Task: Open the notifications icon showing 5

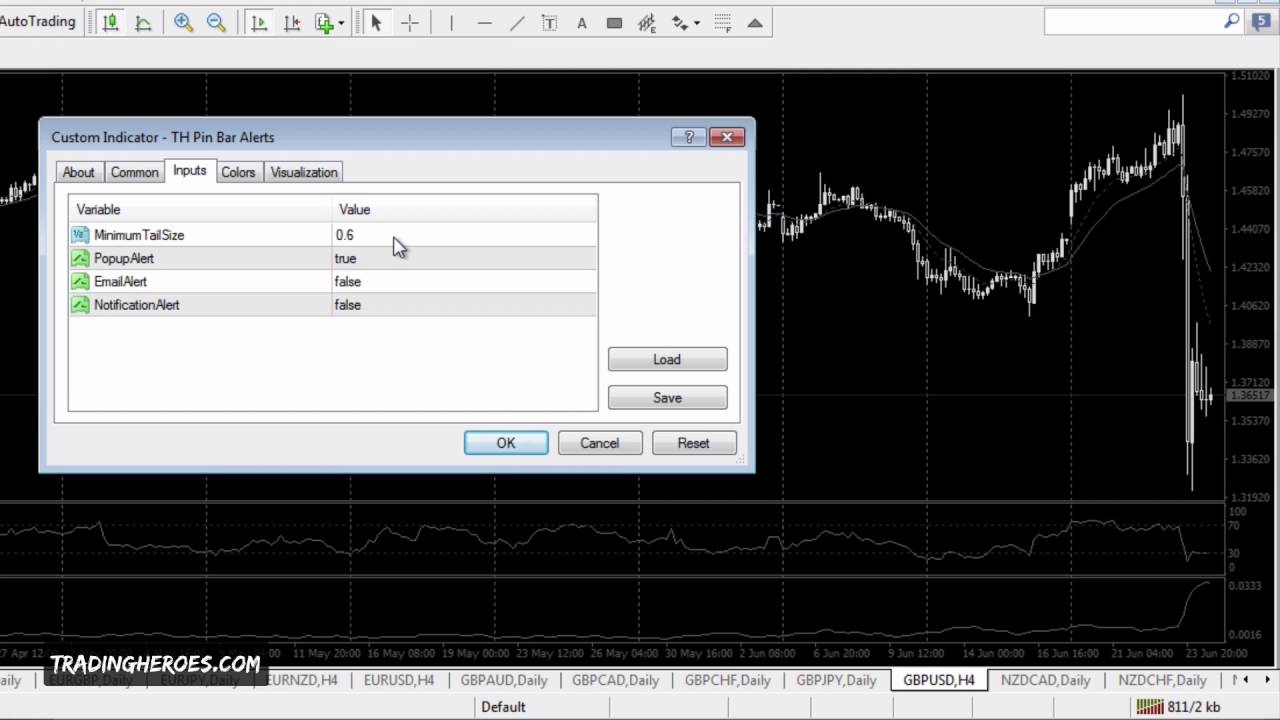Action: (x=1260, y=21)
